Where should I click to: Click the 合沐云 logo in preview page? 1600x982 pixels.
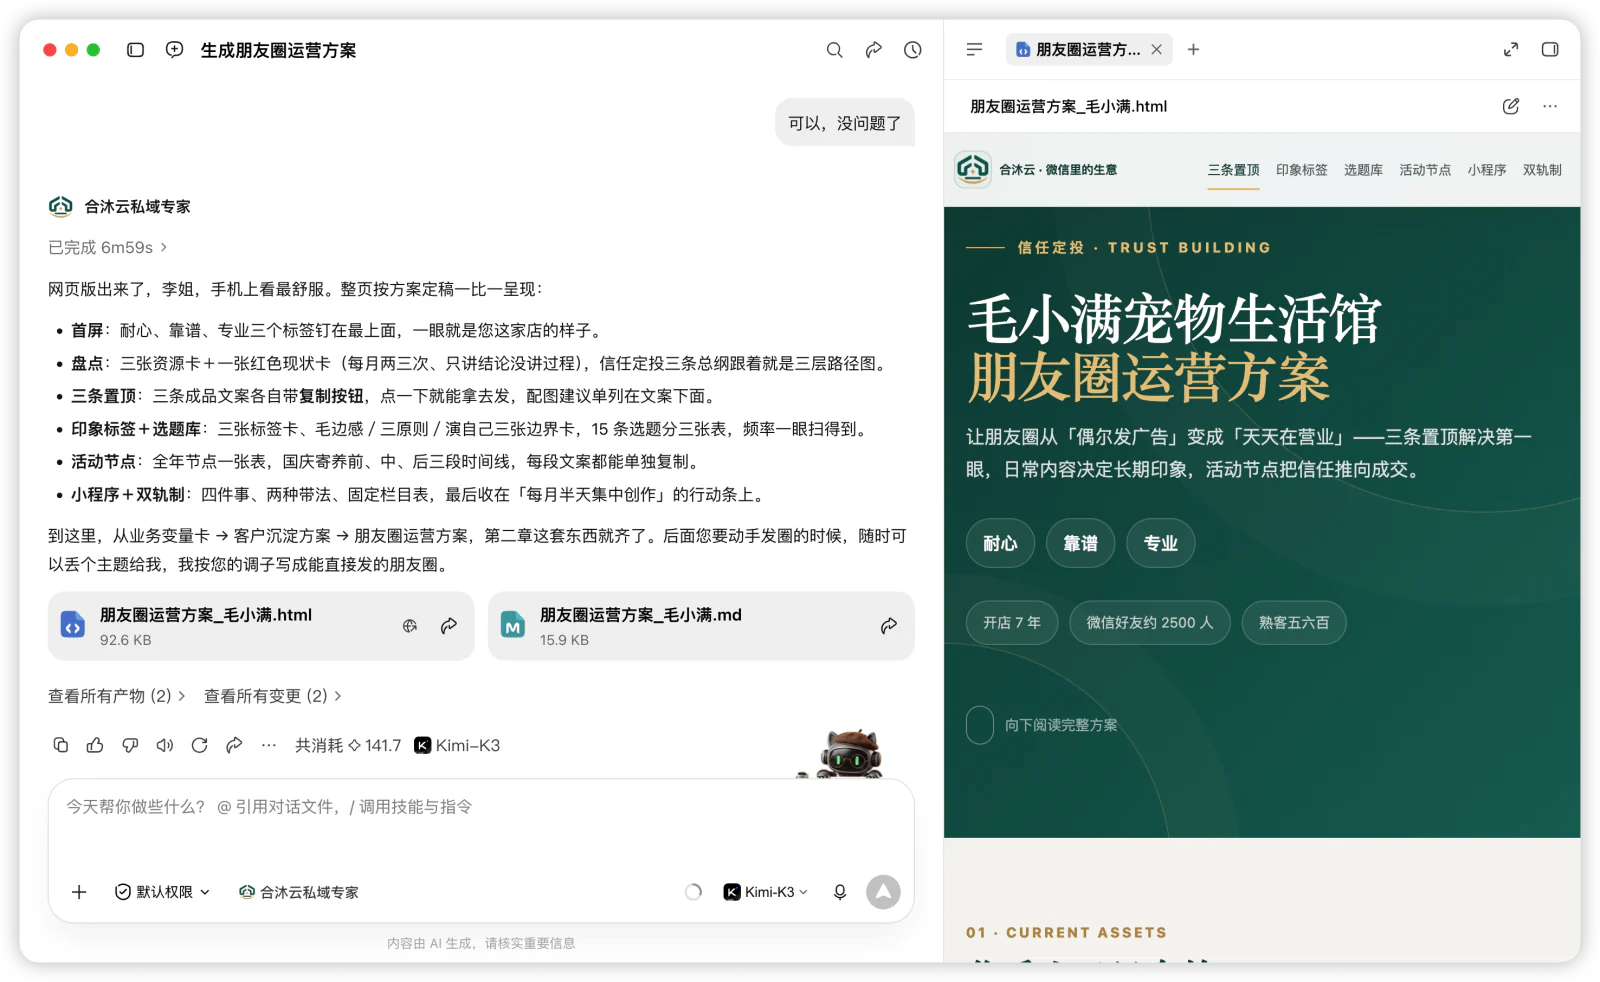[x=973, y=169]
